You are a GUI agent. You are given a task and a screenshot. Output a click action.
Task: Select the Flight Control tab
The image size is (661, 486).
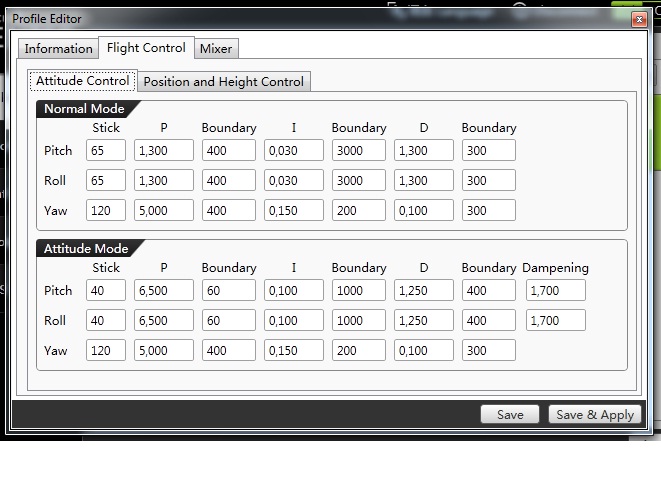(146, 48)
